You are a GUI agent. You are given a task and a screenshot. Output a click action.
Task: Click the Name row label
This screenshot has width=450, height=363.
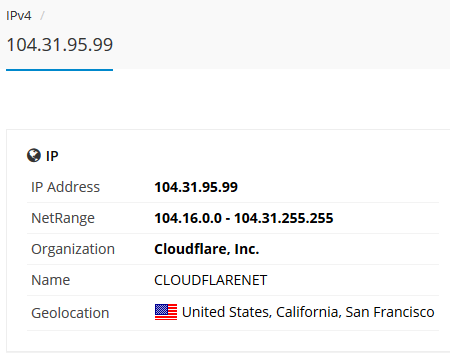pos(51,280)
